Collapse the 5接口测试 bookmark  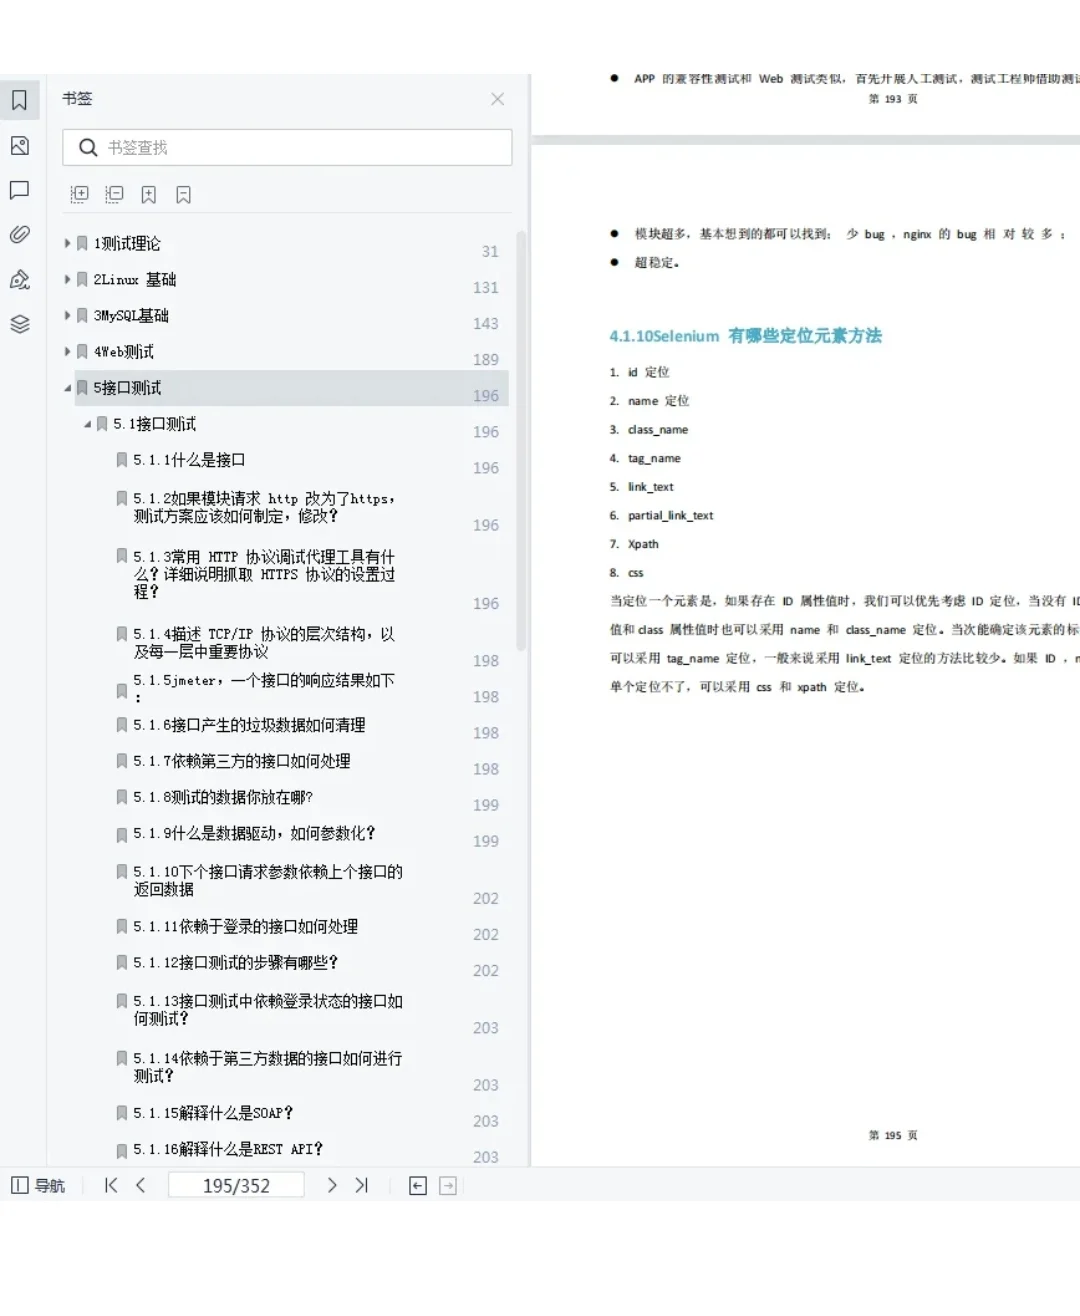click(x=66, y=387)
